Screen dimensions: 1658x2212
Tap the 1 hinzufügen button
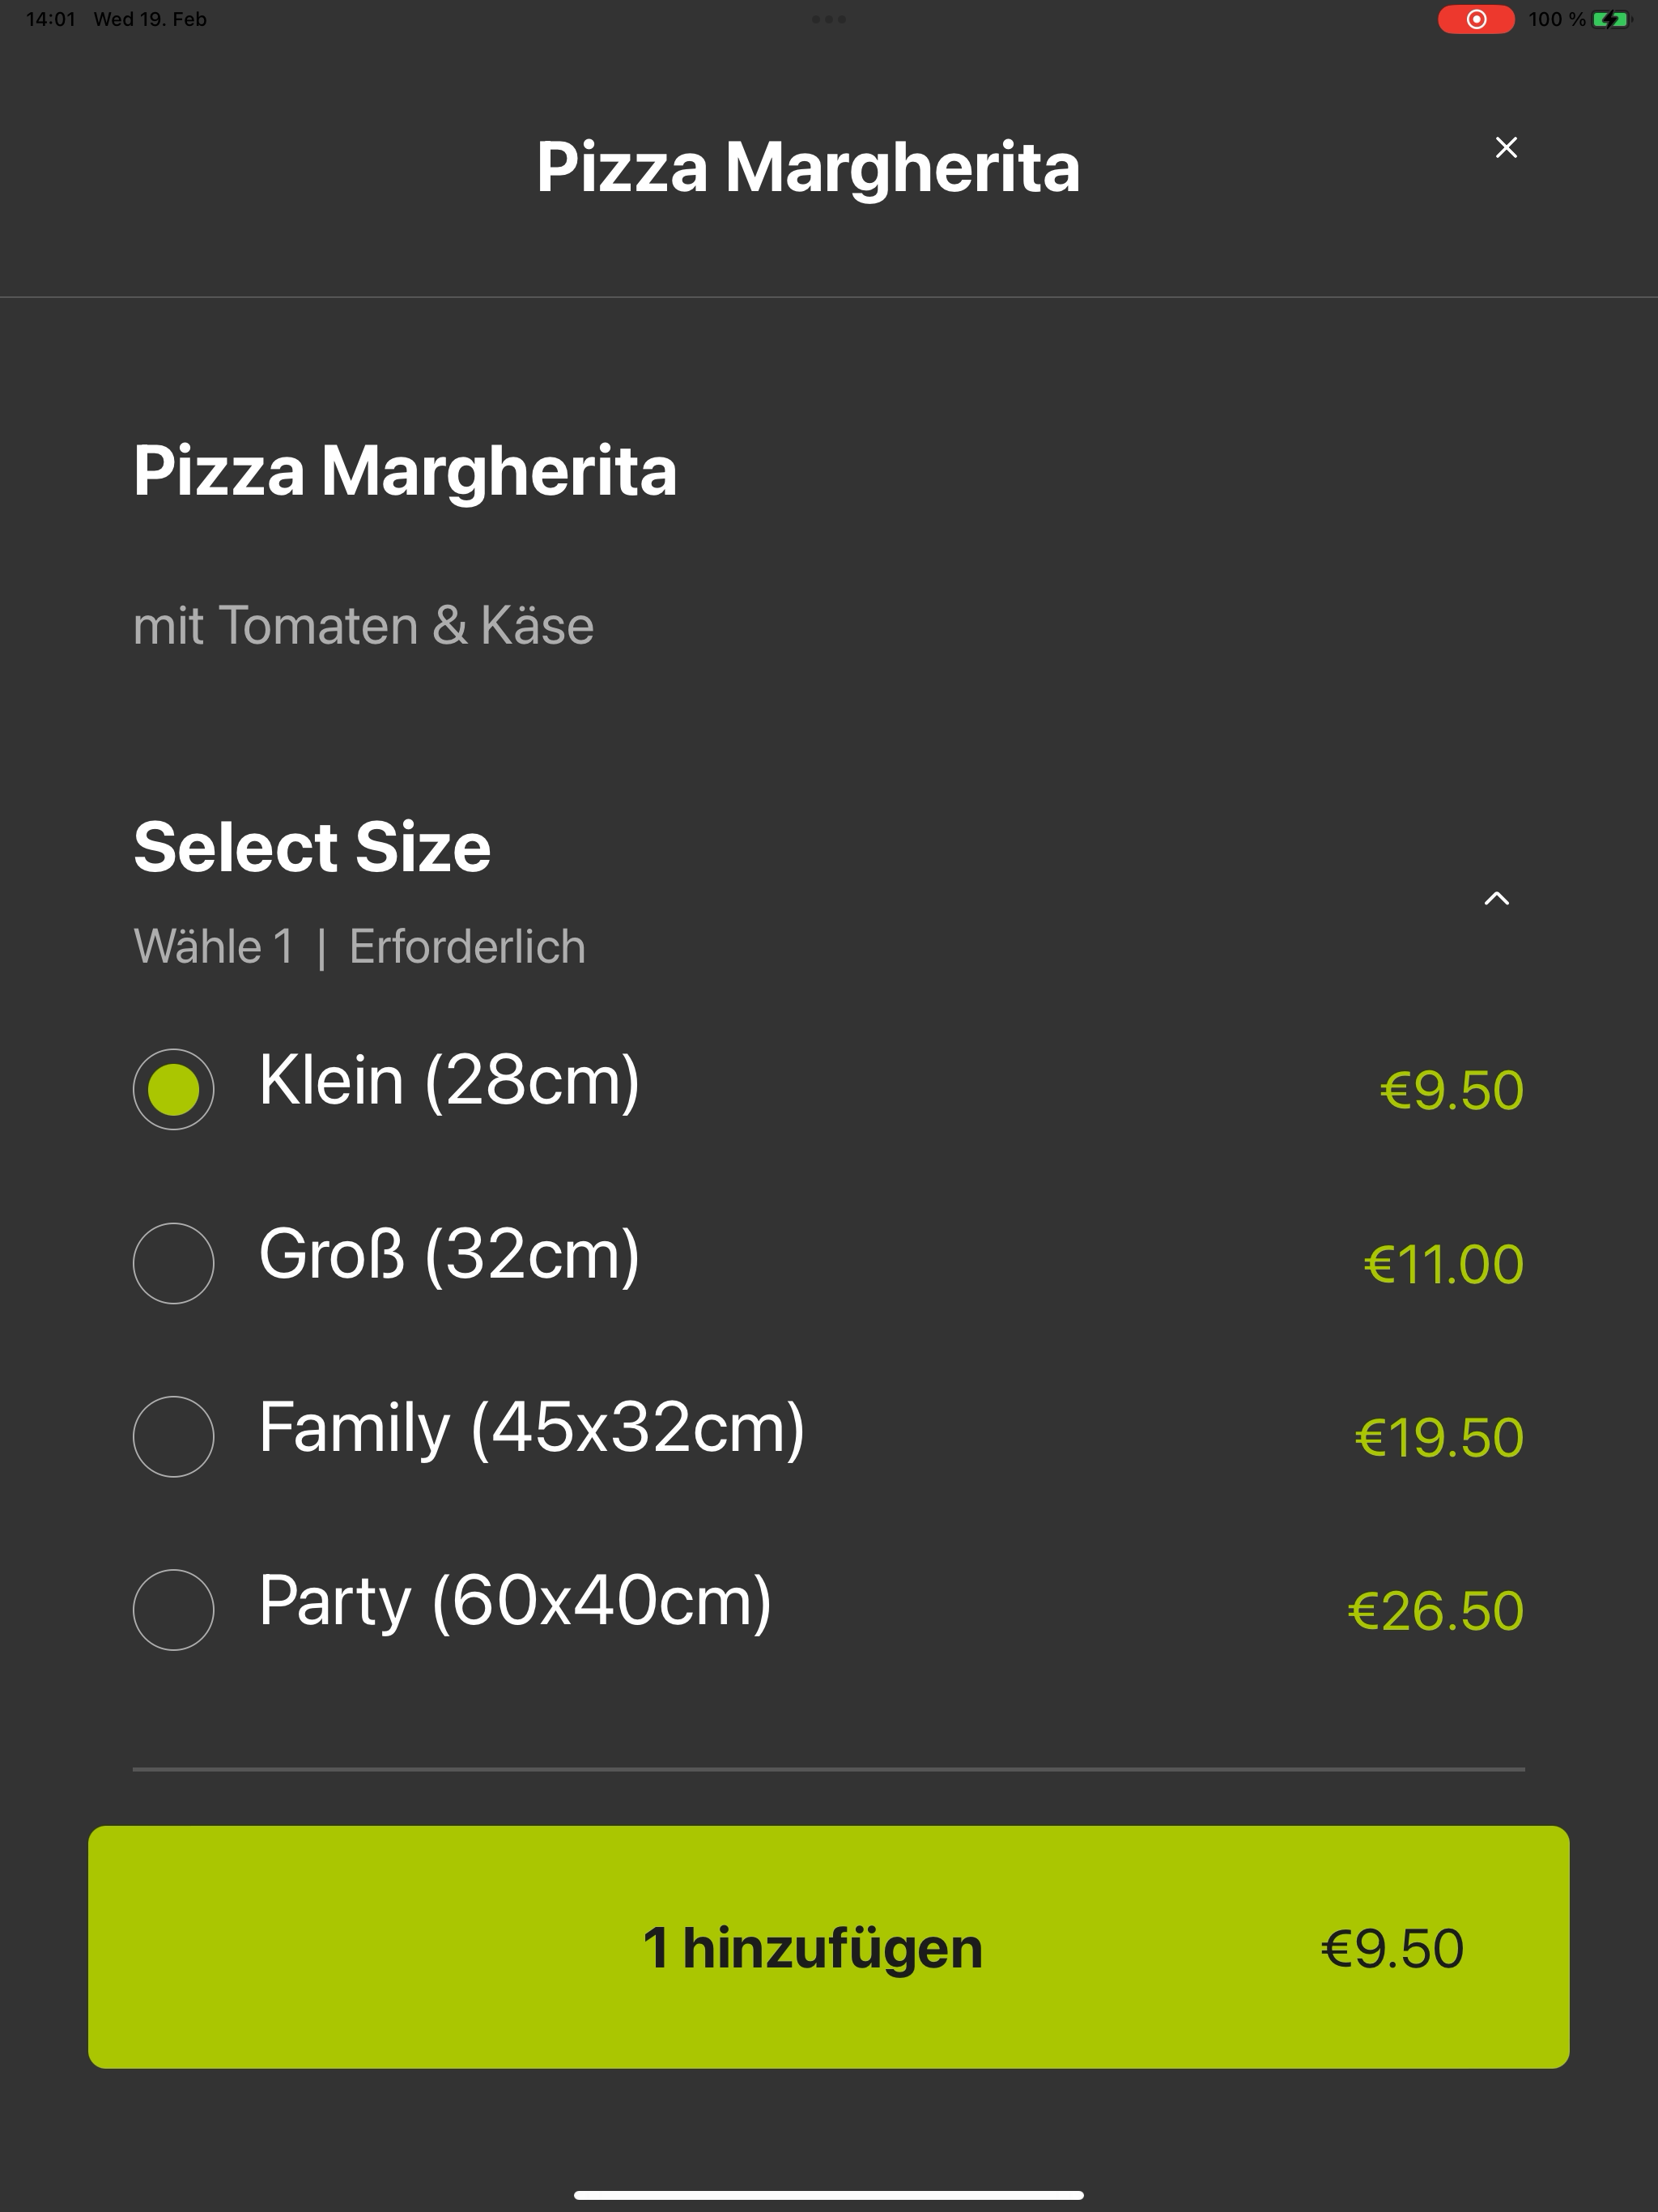[828, 1947]
